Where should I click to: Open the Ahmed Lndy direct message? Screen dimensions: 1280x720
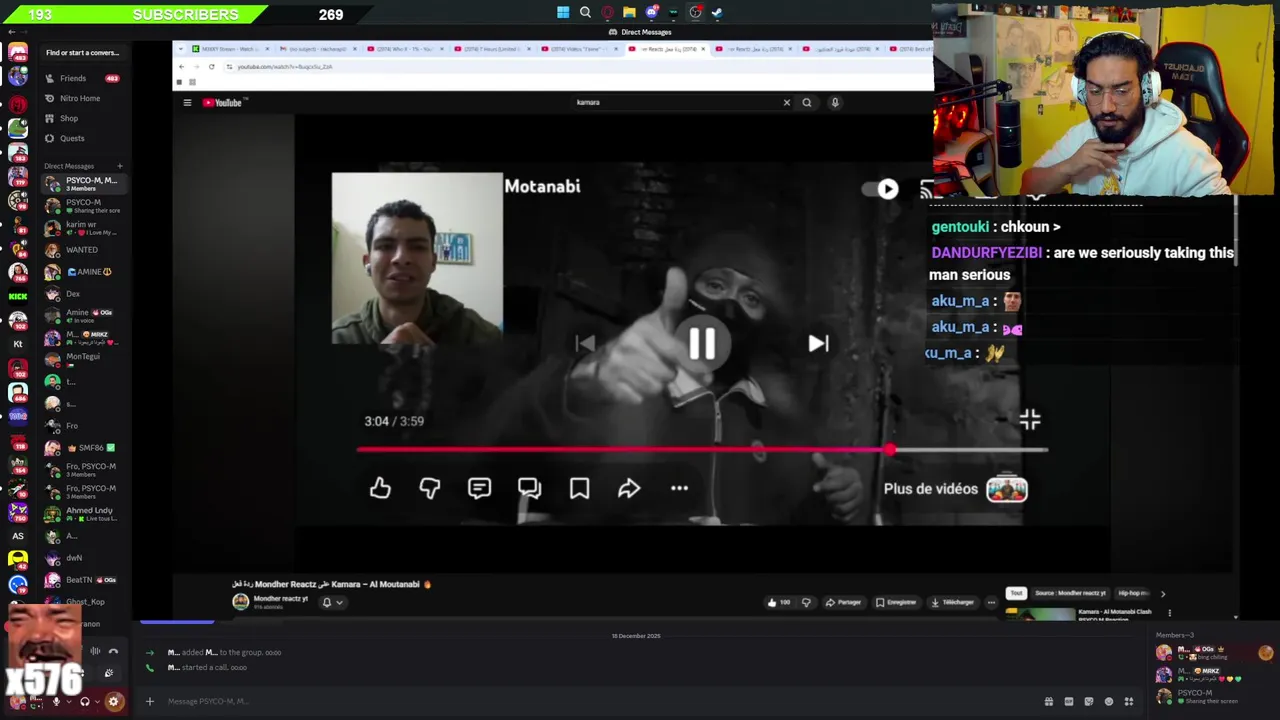pyautogui.click(x=83, y=514)
